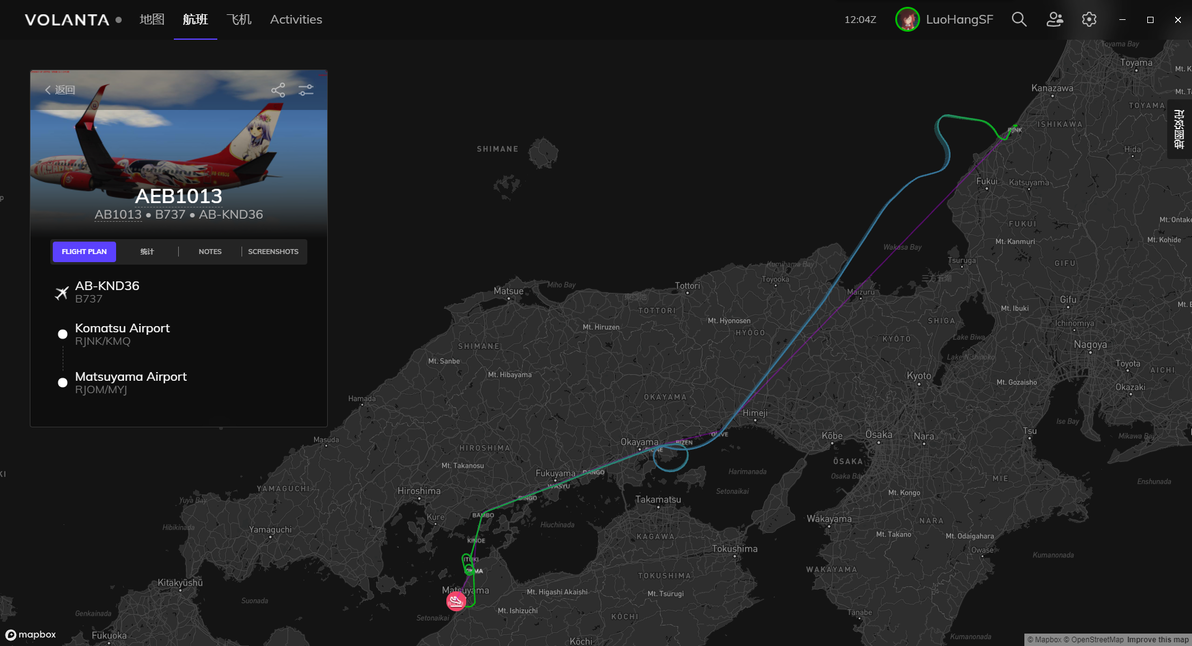The image size is (1192, 646).
Task: Click the AB-KND36 aircraft entry
Action: (107, 292)
